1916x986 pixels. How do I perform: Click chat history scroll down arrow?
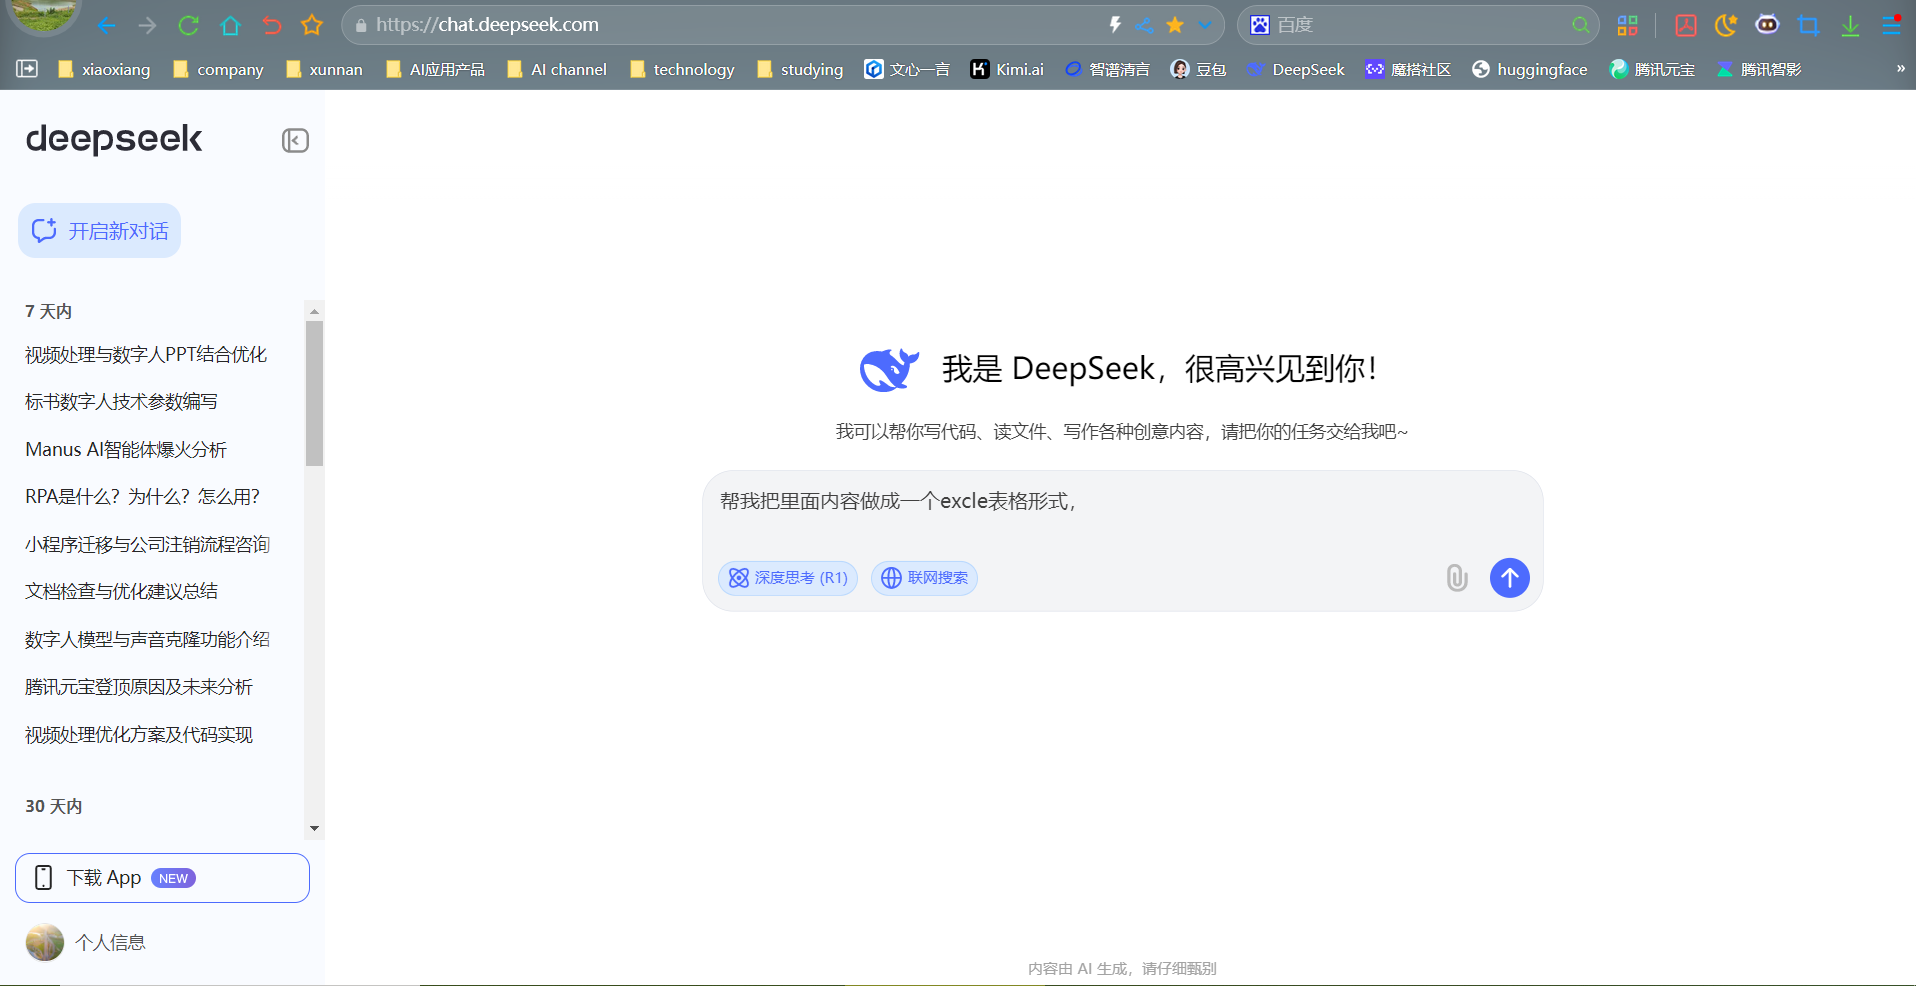[314, 829]
